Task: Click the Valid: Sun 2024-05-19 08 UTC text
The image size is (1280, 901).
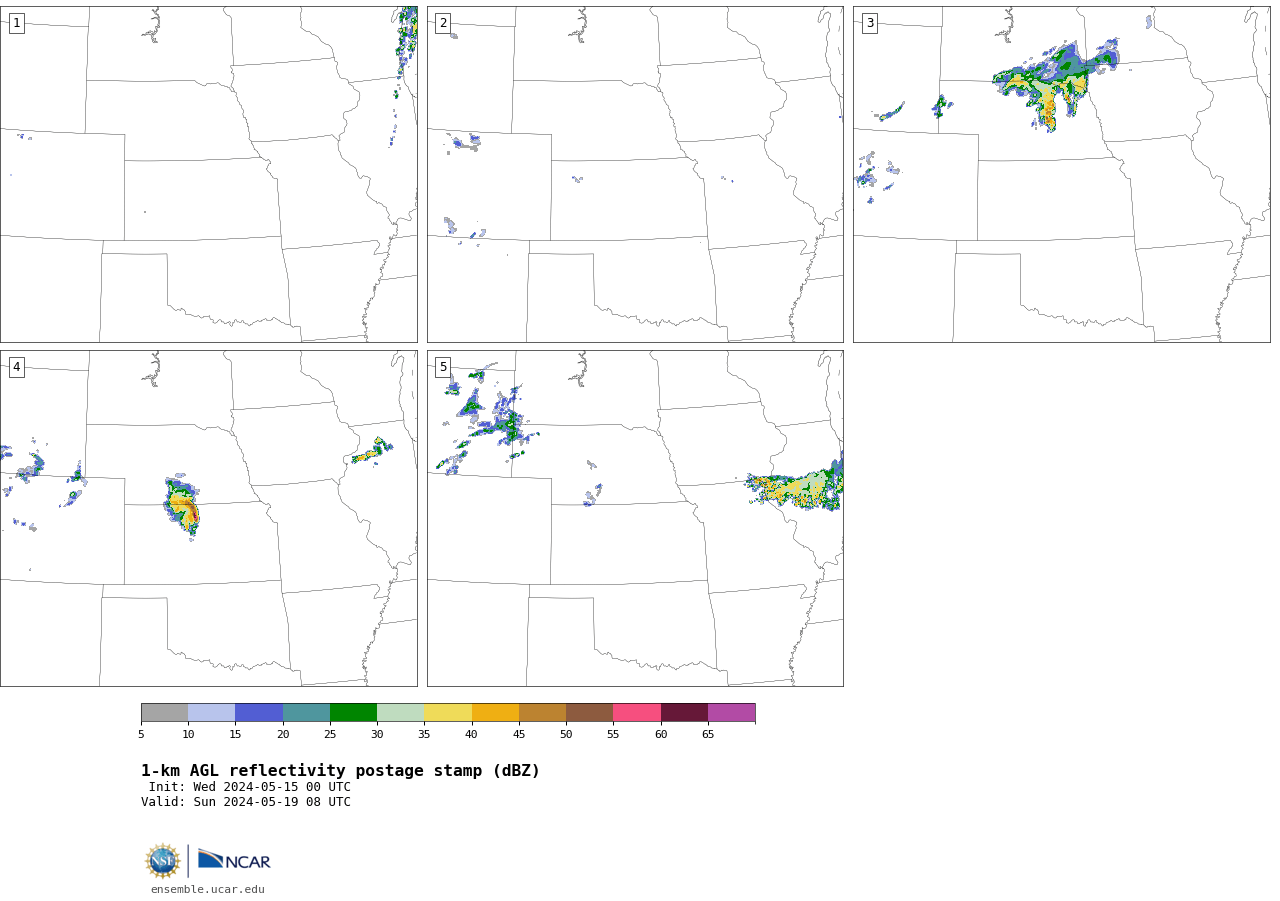Action: point(246,802)
